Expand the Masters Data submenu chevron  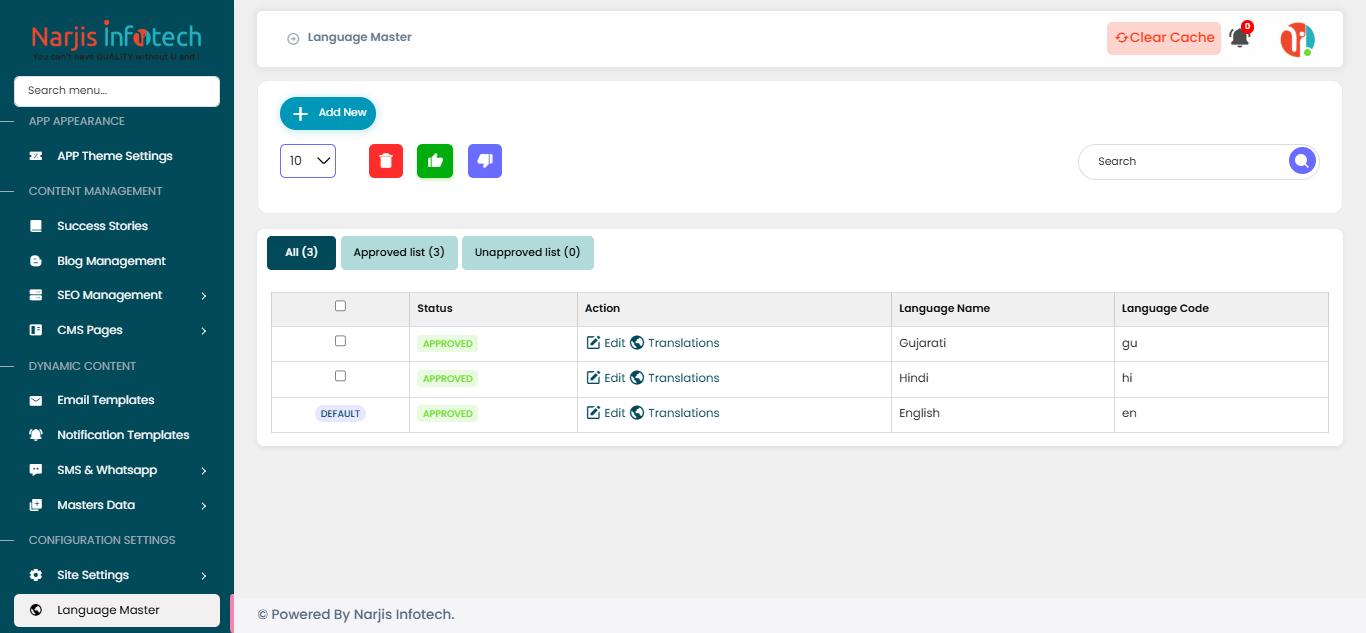tap(204, 506)
